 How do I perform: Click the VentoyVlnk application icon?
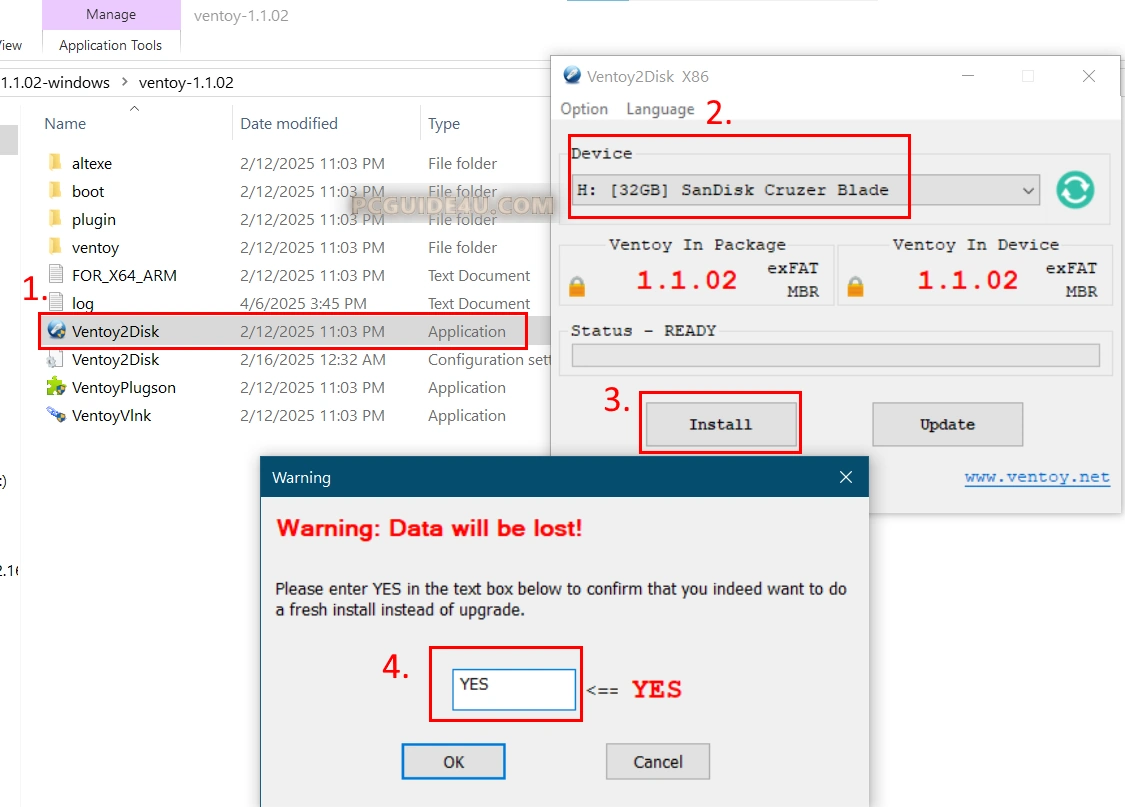click(56, 415)
